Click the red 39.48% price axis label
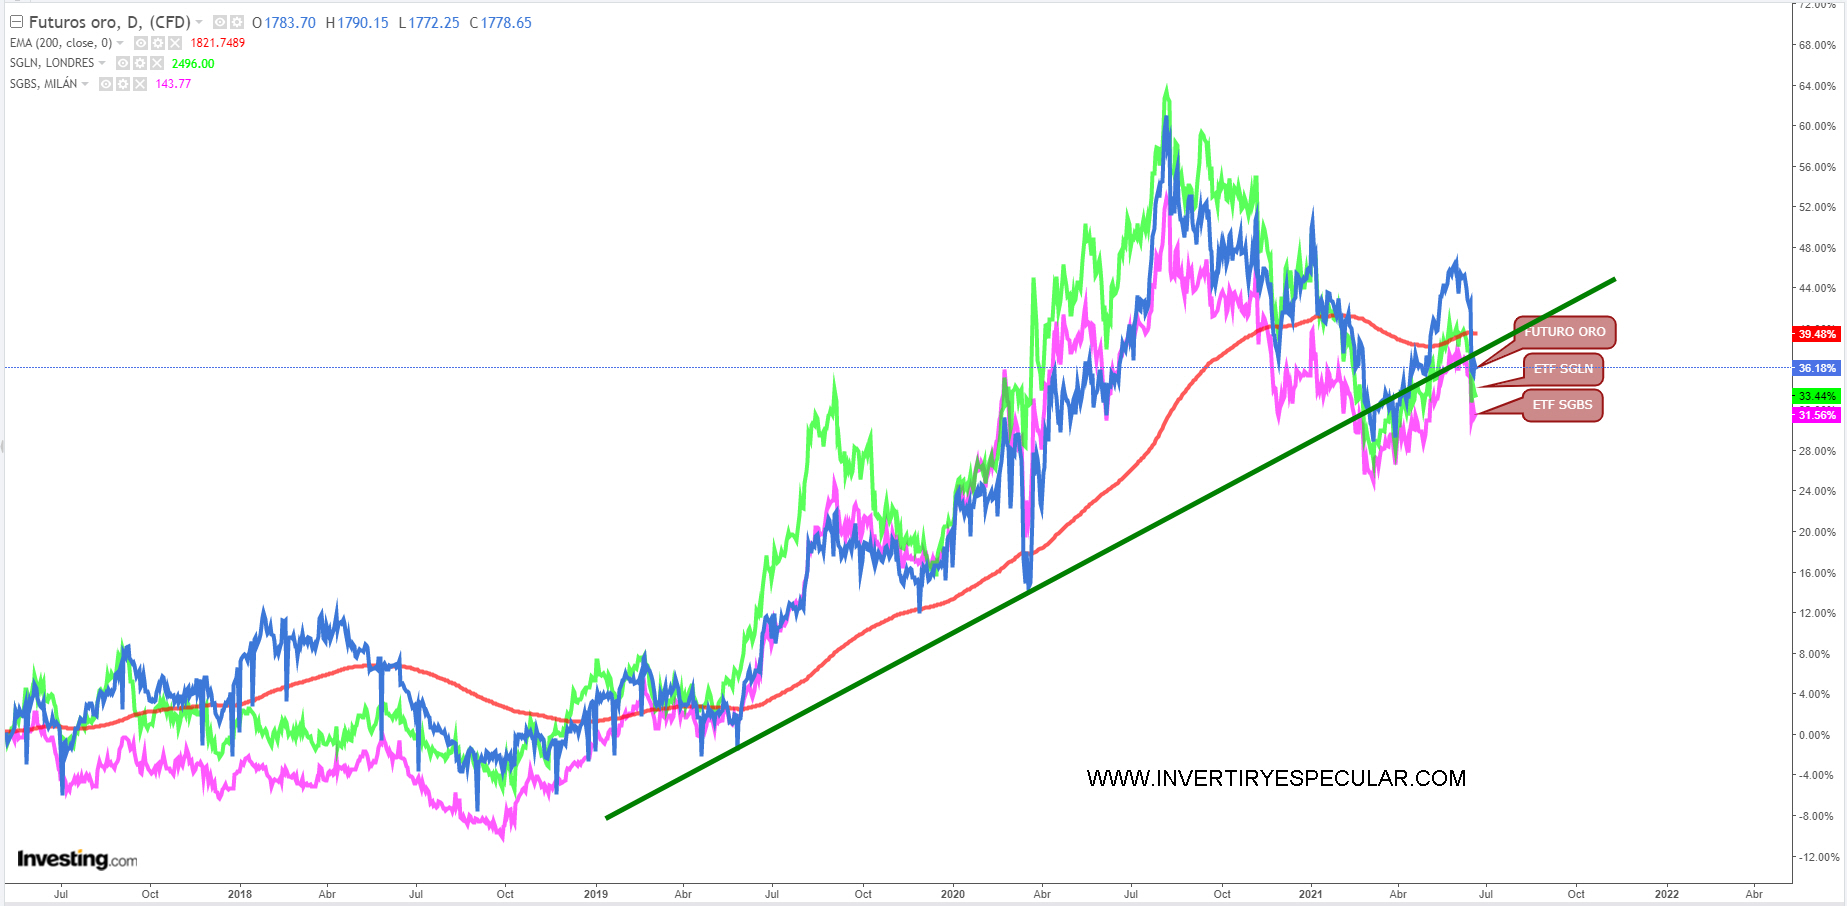 click(x=1816, y=334)
